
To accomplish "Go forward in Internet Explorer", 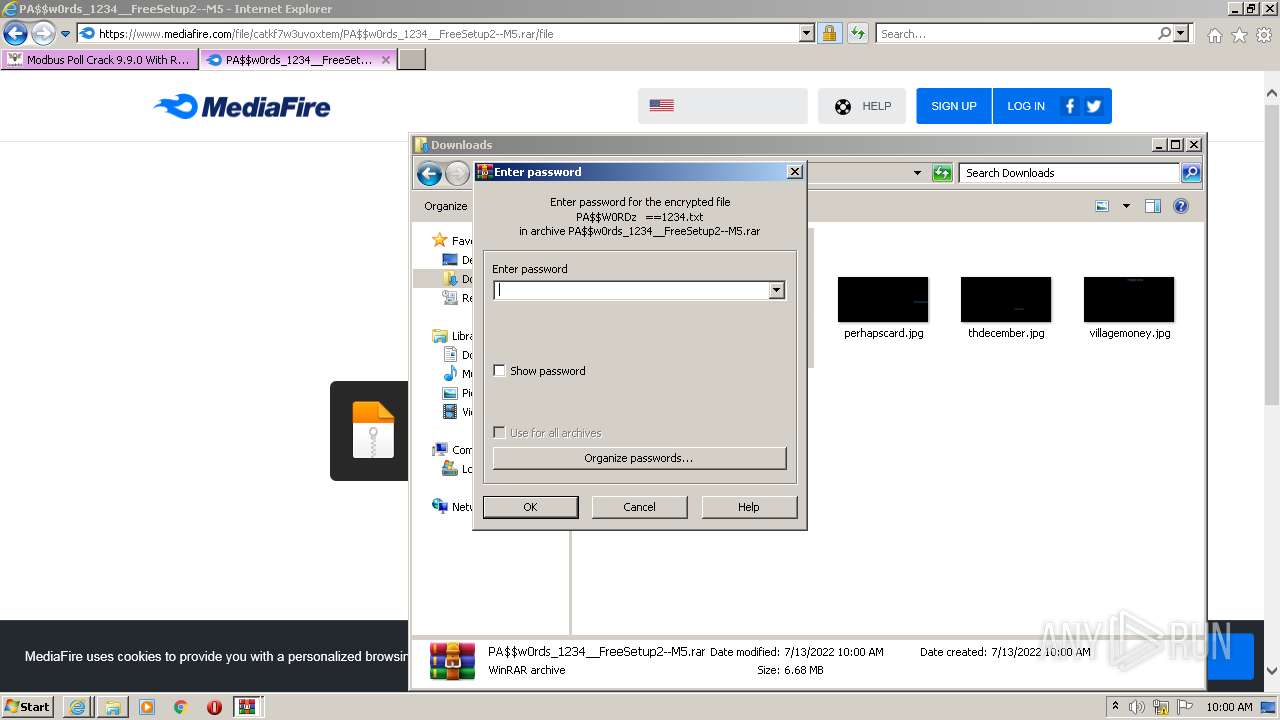I will (42, 33).
